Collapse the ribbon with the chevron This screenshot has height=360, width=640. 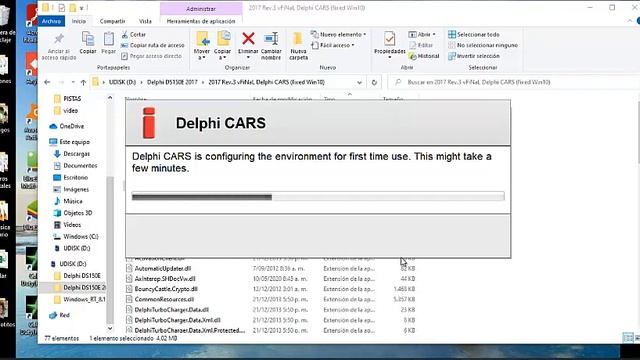[x=630, y=21]
